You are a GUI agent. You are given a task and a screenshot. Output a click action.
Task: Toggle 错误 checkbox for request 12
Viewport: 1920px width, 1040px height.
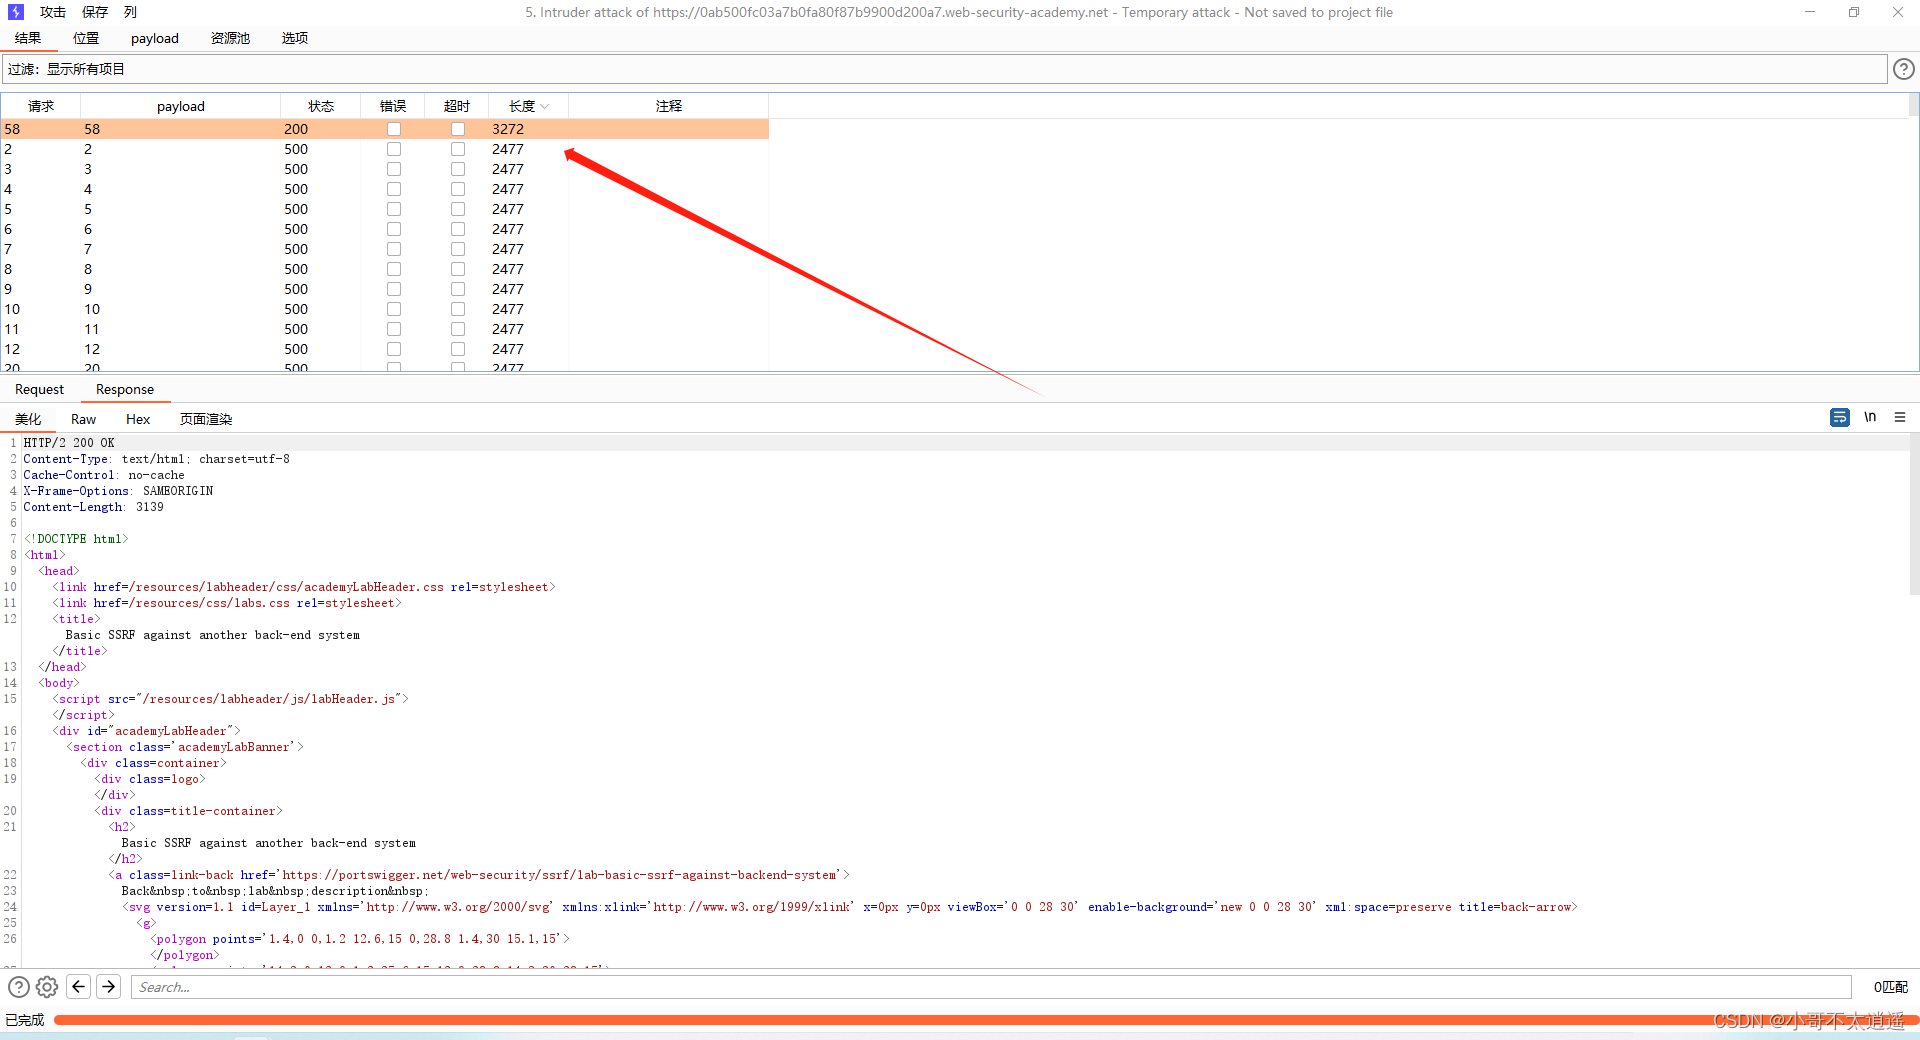[x=394, y=349]
